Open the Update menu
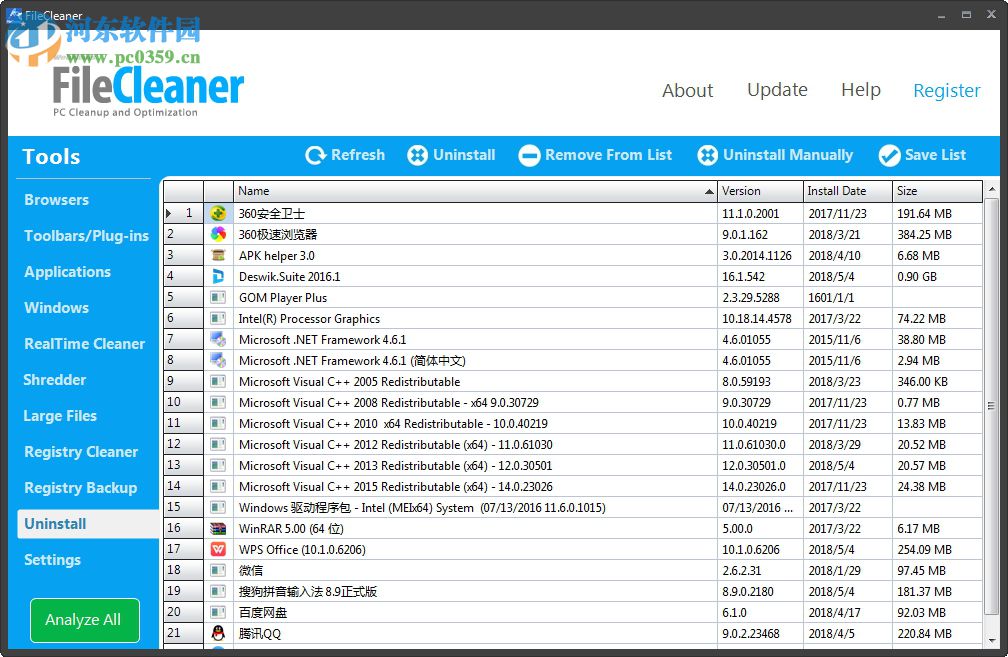The image size is (1008, 657). coord(777,90)
